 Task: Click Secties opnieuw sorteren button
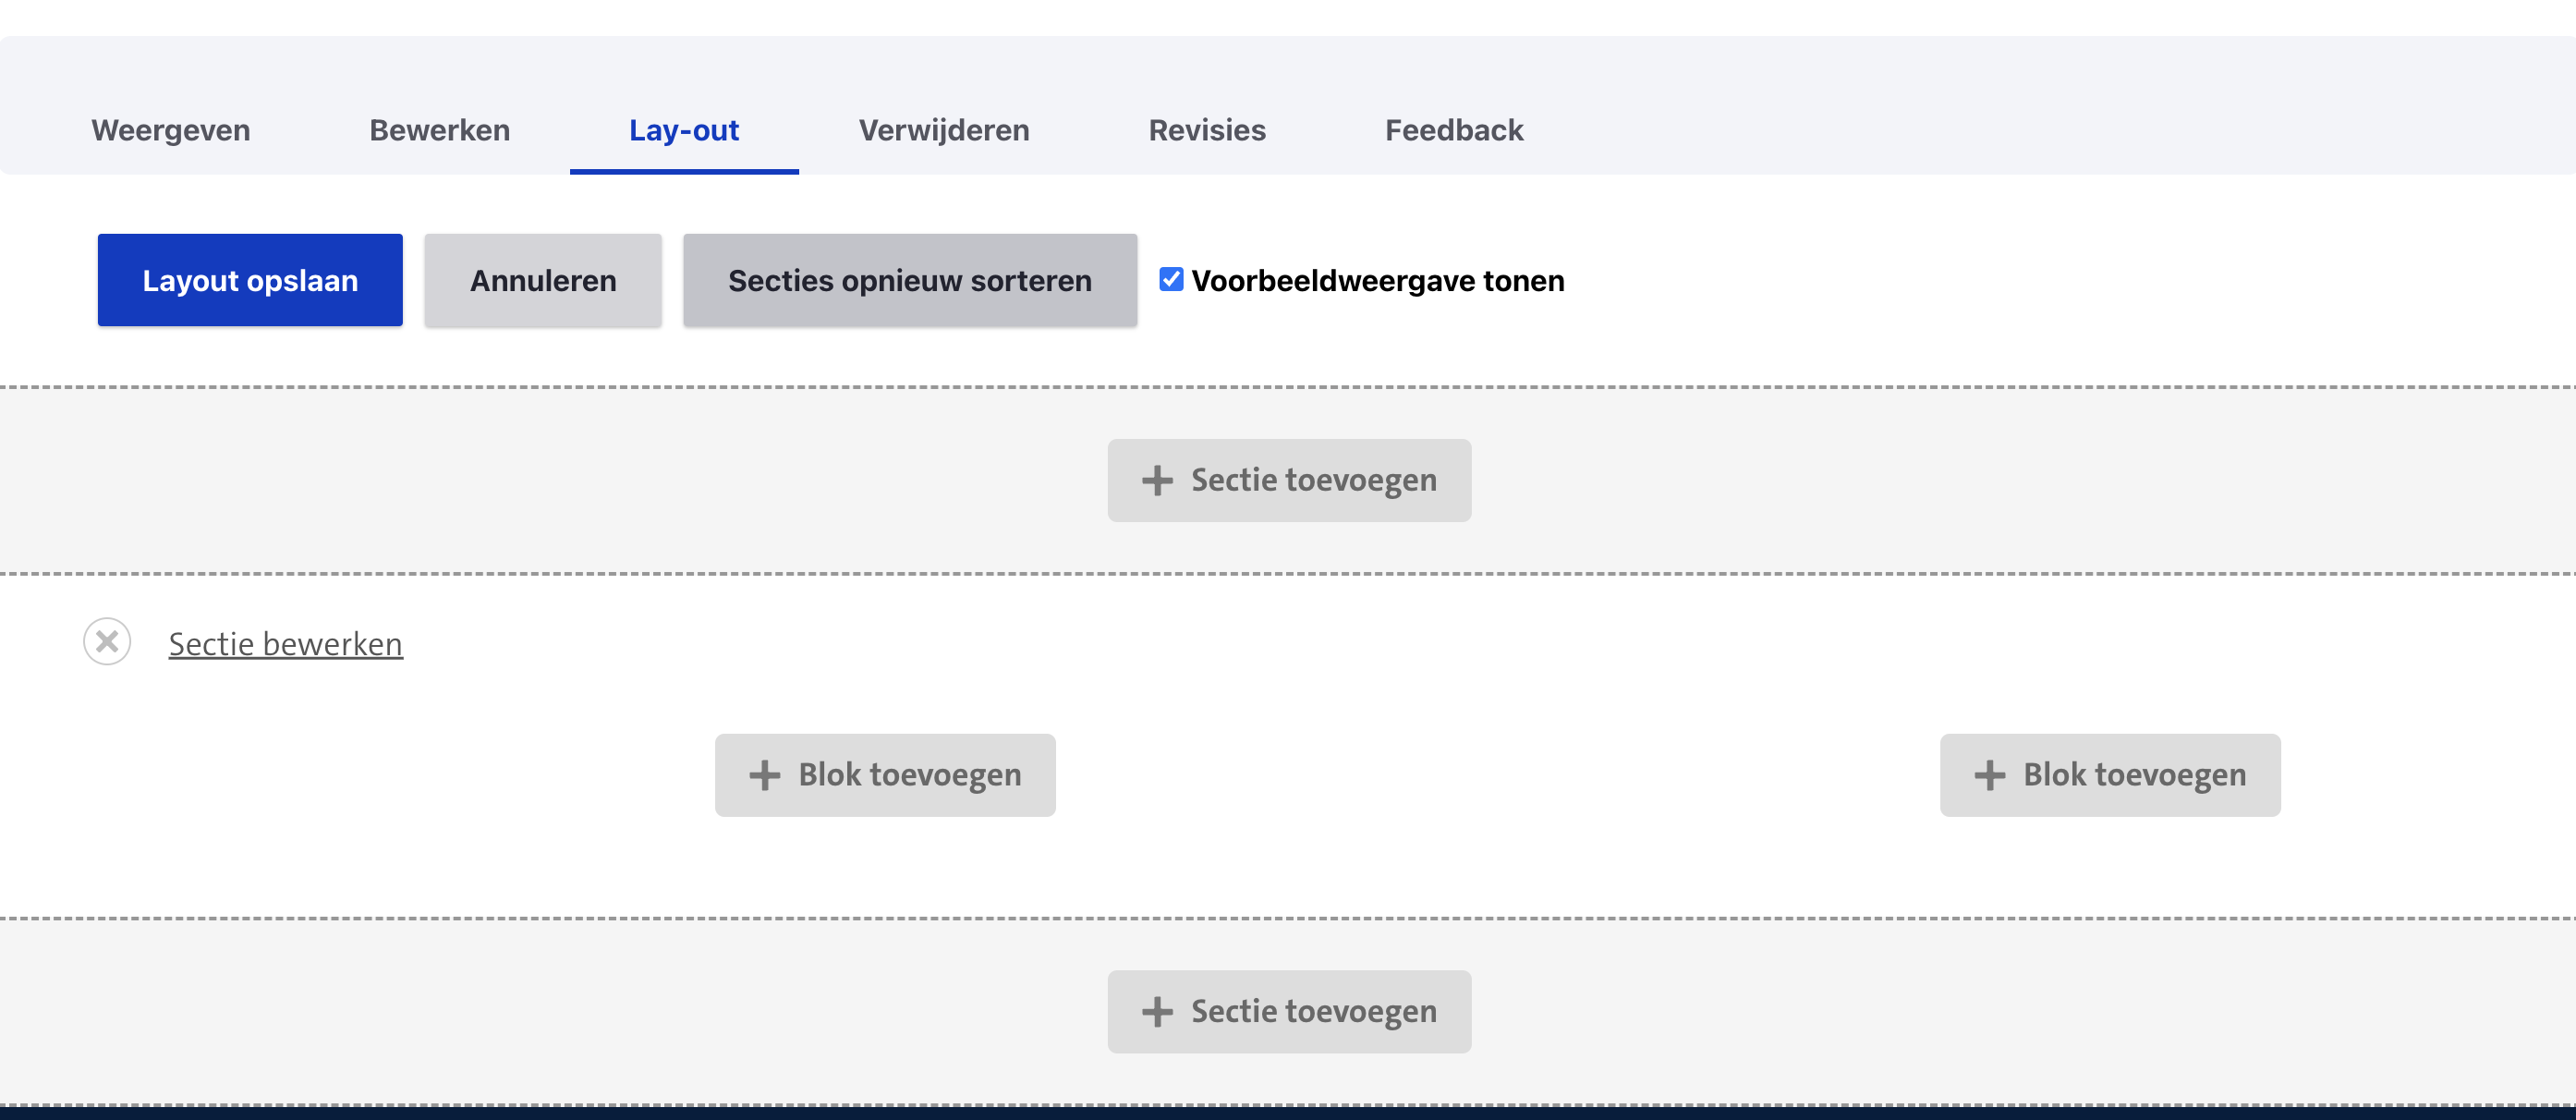click(x=910, y=280)
